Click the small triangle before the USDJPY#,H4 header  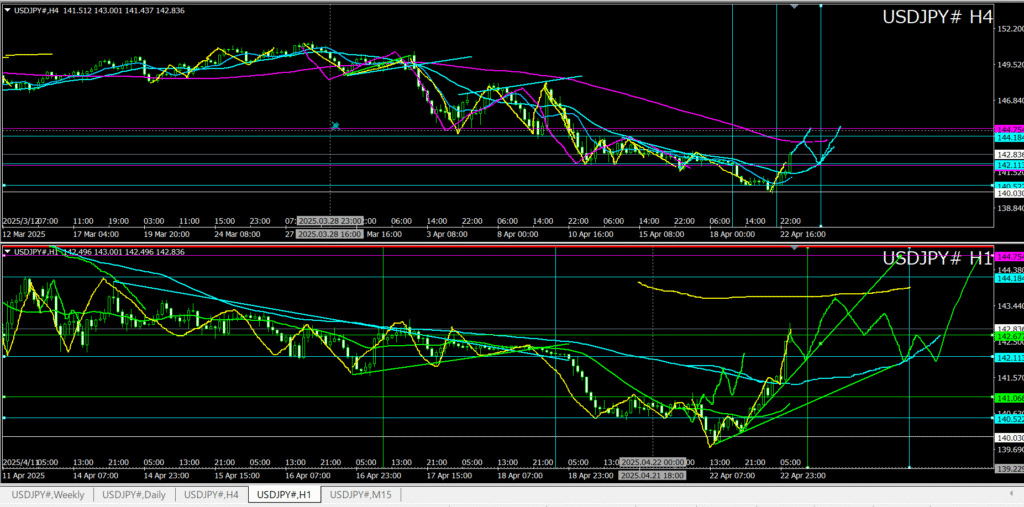(x=8, y=9)
